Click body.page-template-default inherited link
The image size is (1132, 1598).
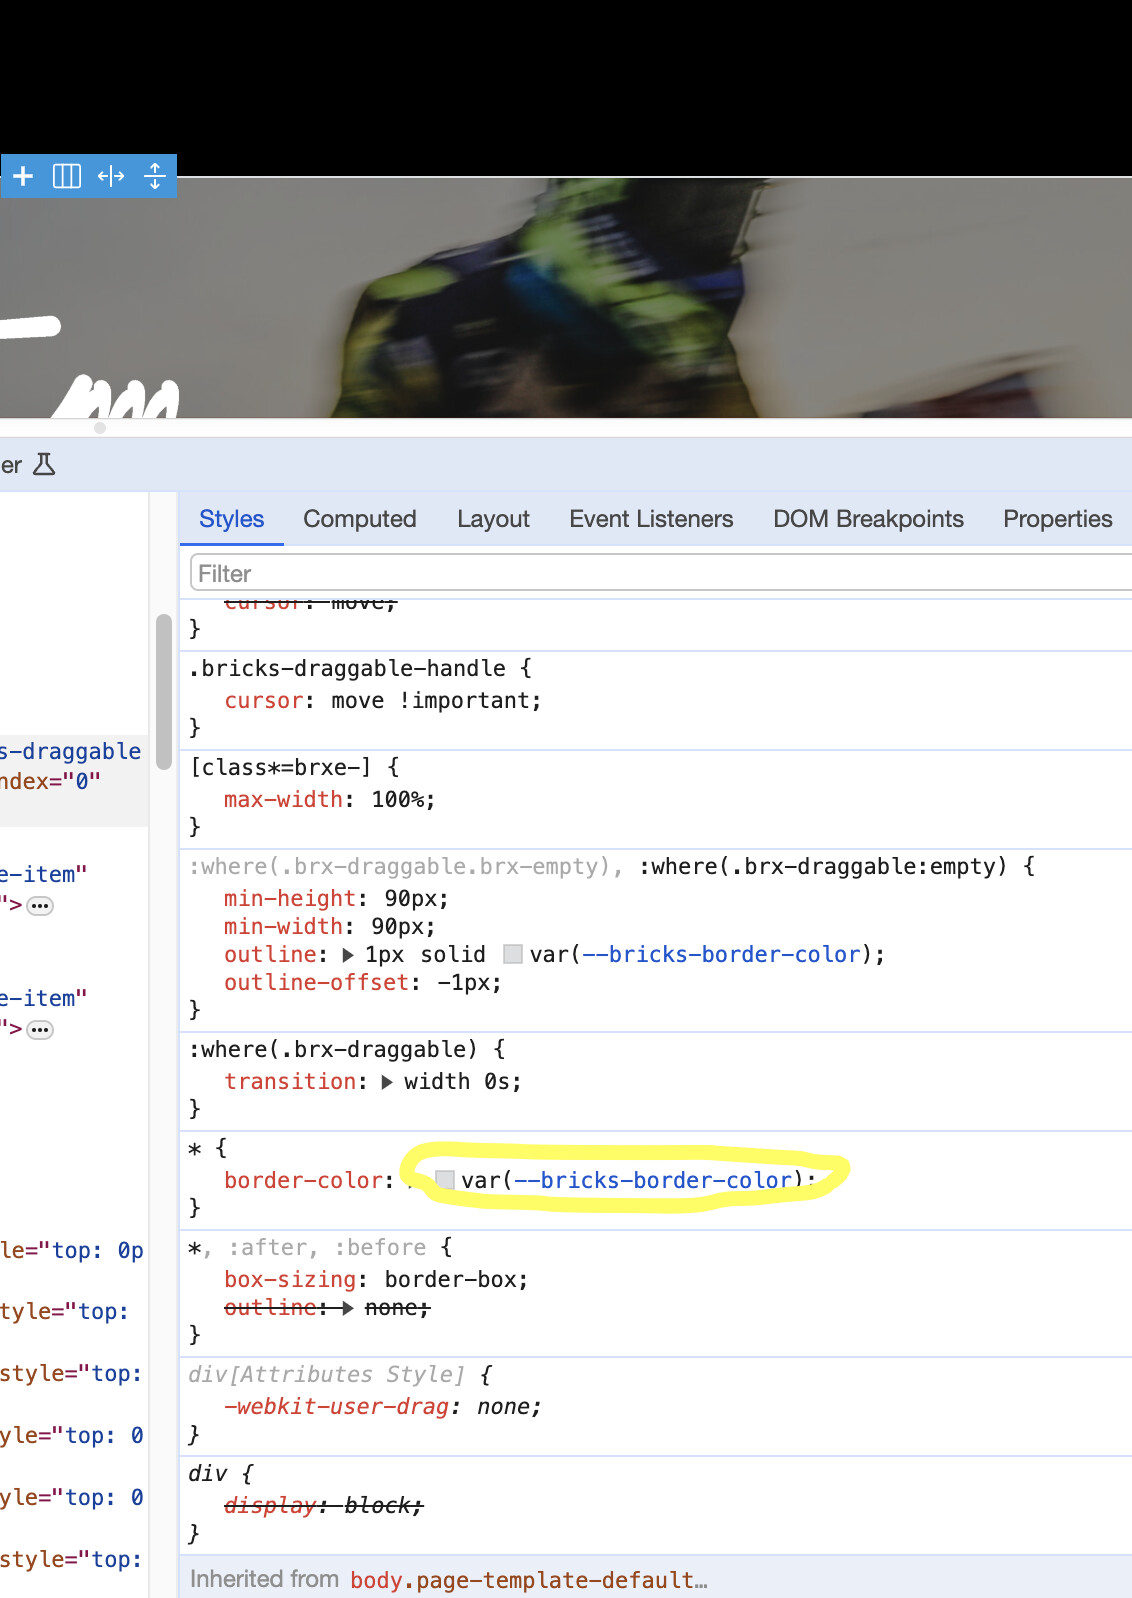point(528,1580)
